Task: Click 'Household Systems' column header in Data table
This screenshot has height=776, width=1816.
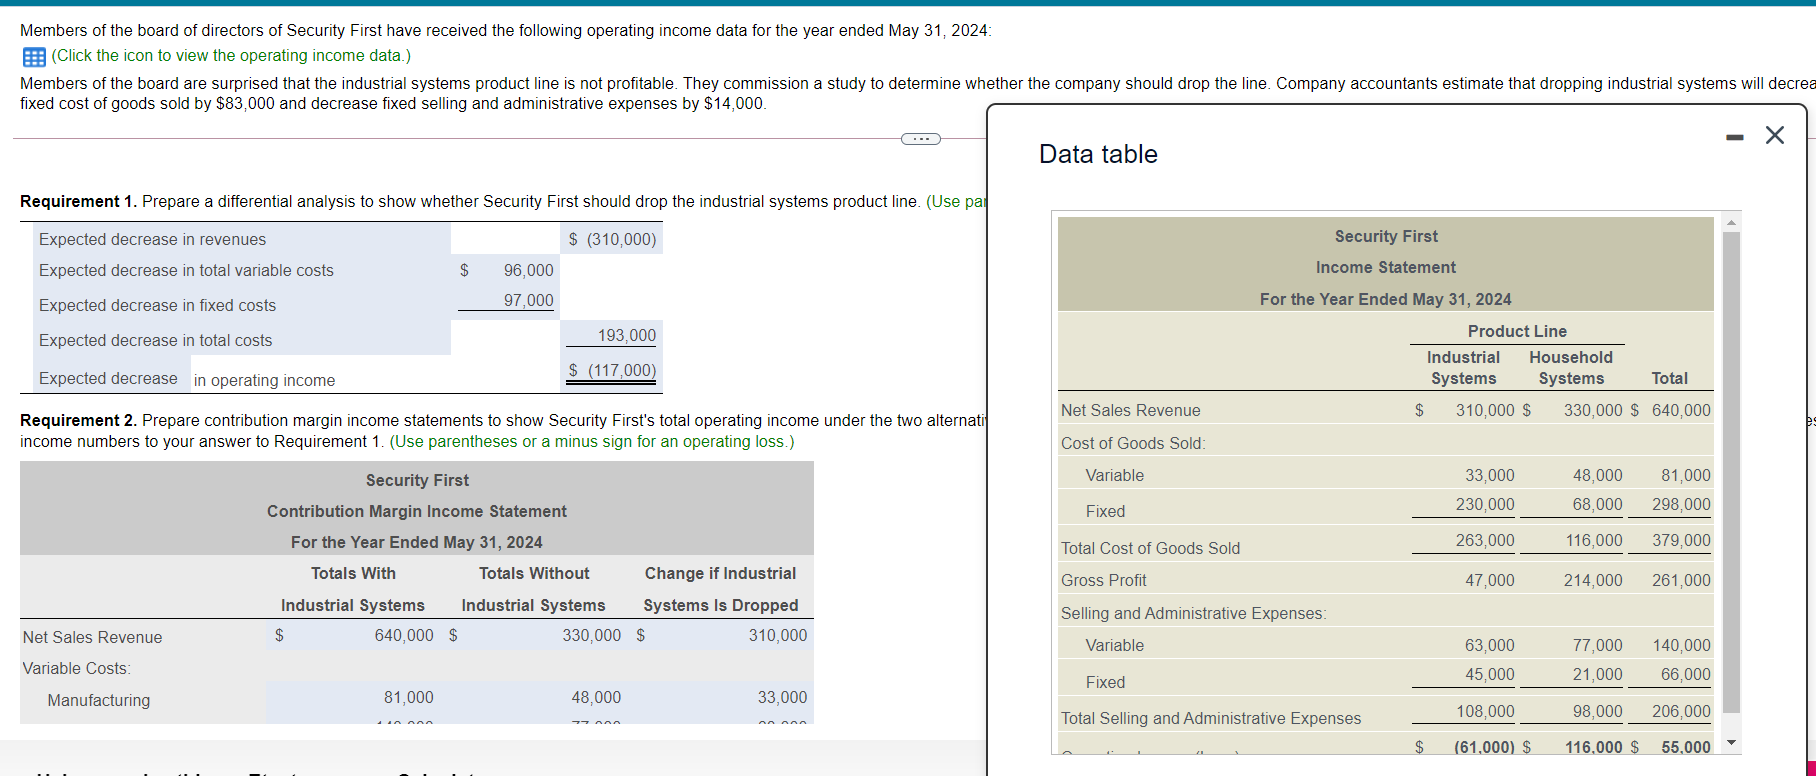Action: tap(1571, 368)
